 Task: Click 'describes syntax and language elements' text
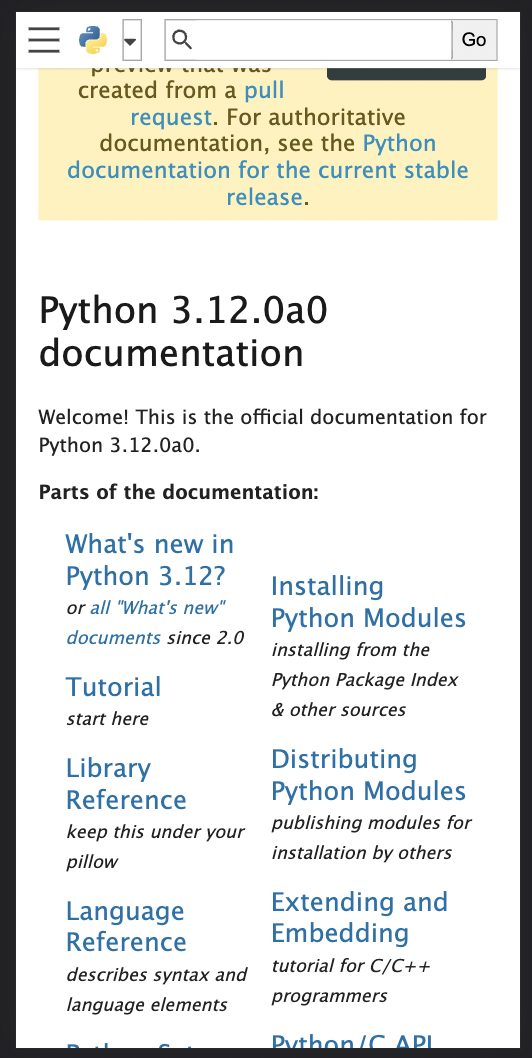click(x=157, y=989)
